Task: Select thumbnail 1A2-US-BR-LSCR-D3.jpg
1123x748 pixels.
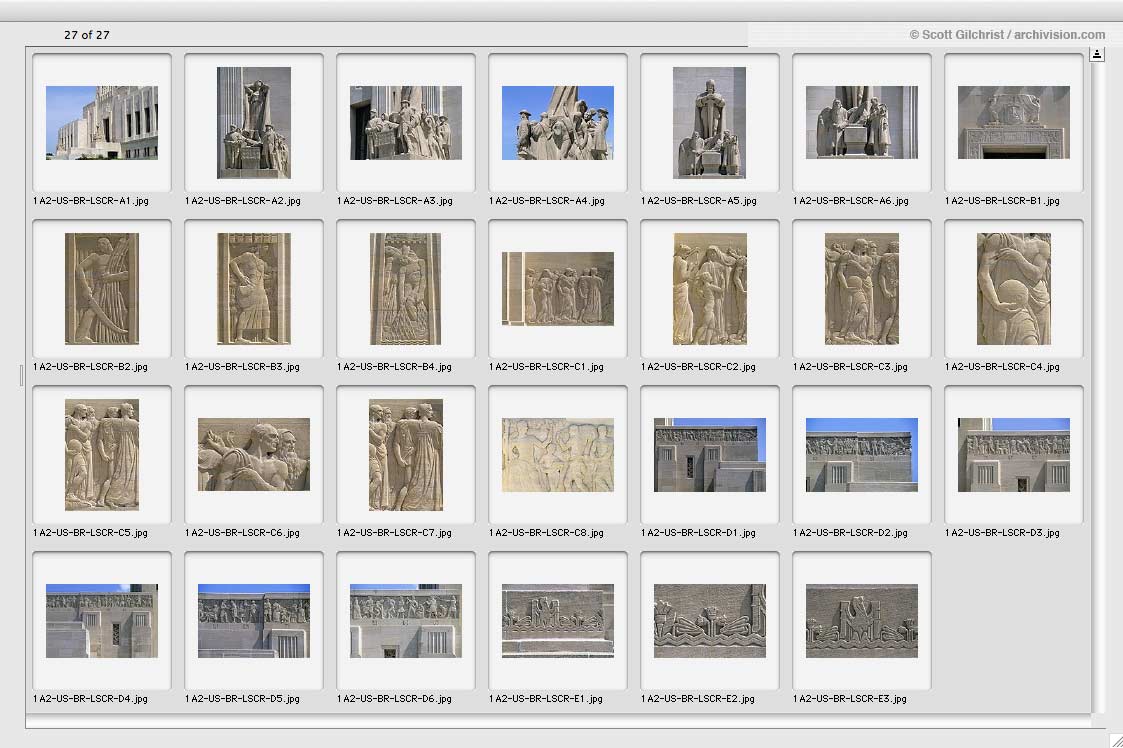Action: tap(1013, 455)
